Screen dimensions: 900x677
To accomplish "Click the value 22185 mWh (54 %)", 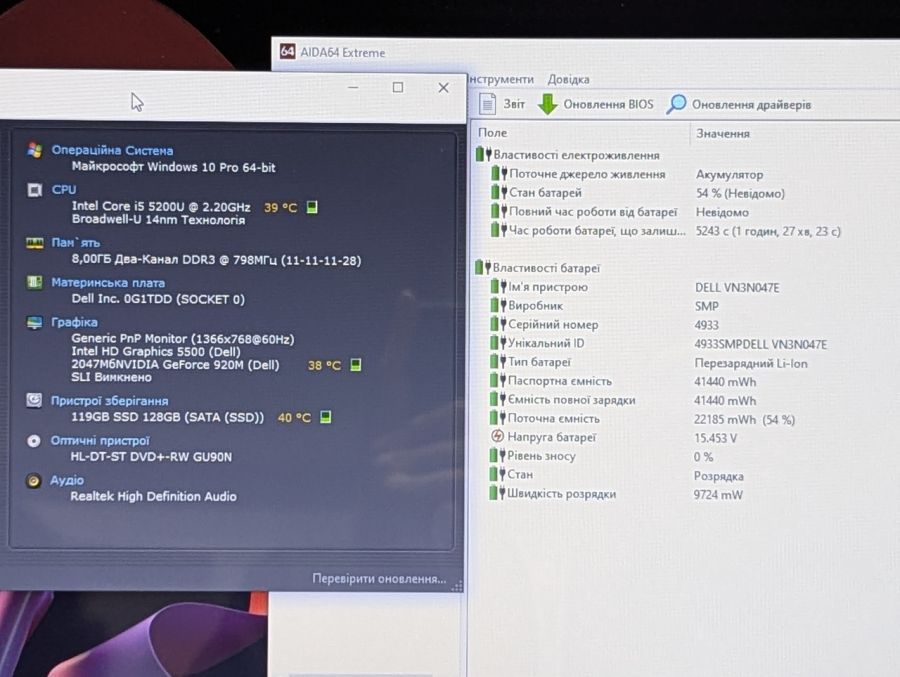I will coord(744,419).
